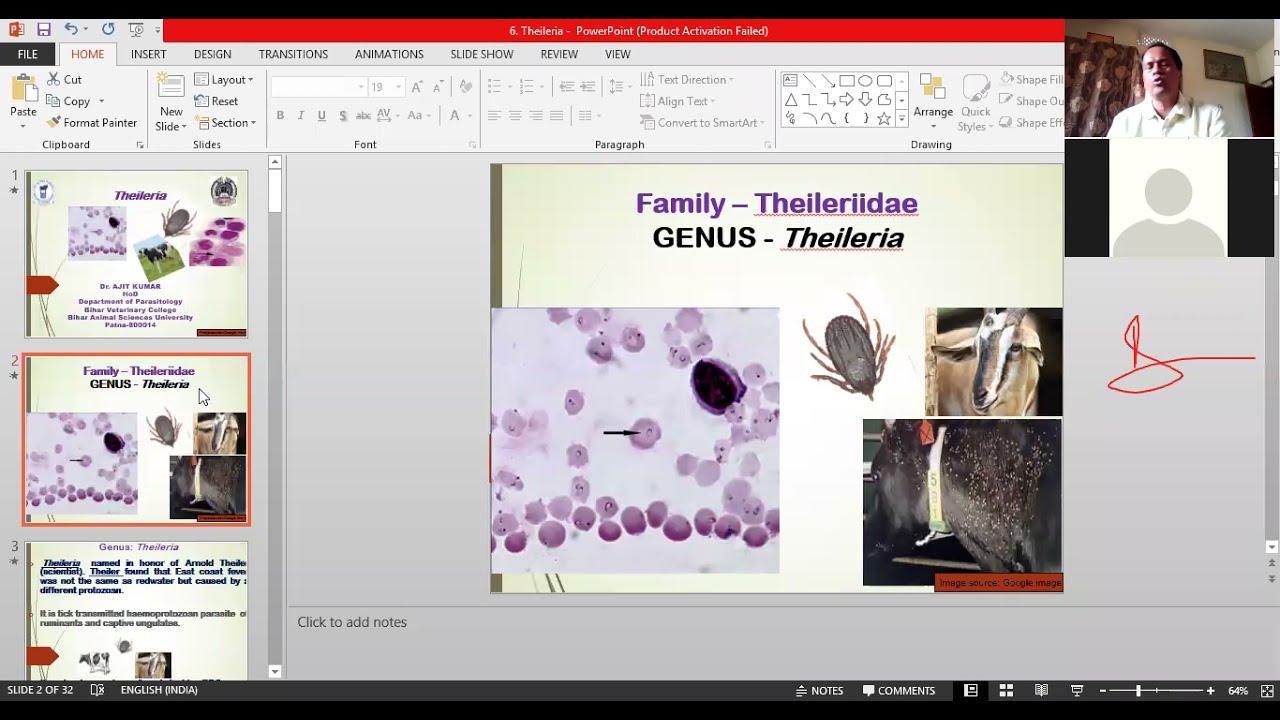The height and width of the screenshot is (720, 1280).
Task: Click language ENGLISH (INDIA) in status bar
Action: 159,690
